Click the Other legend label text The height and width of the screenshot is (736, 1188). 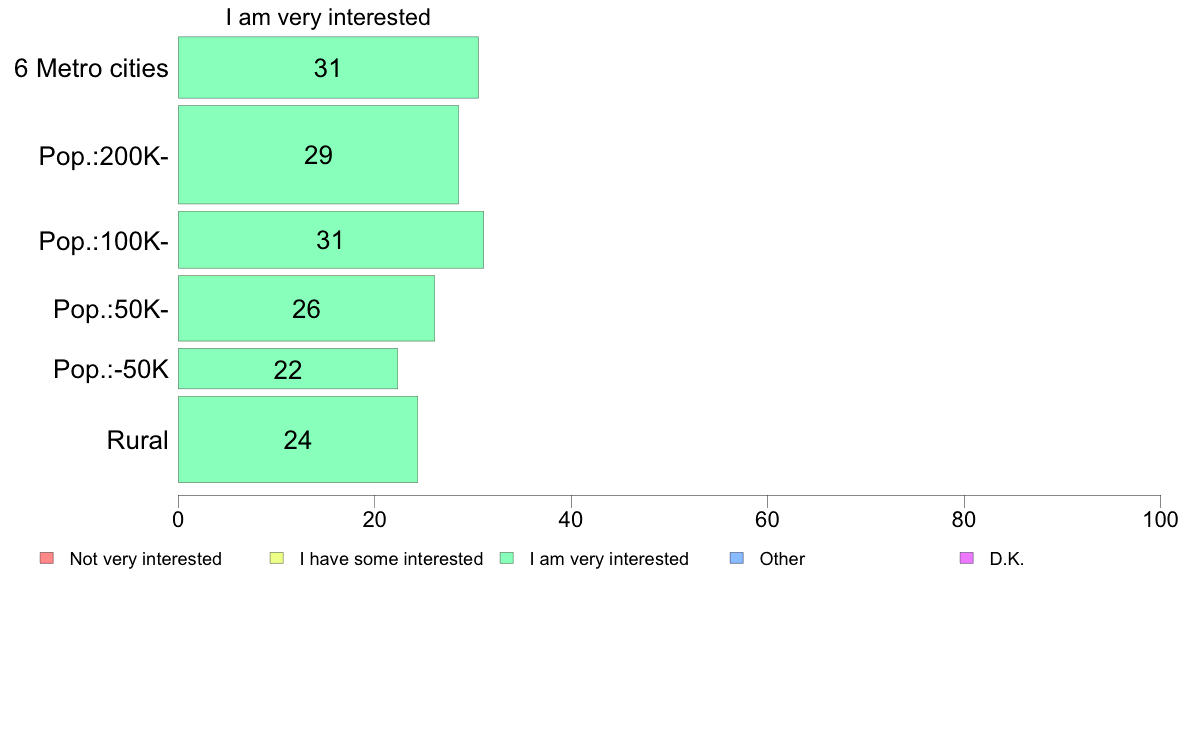coord(782,559)
